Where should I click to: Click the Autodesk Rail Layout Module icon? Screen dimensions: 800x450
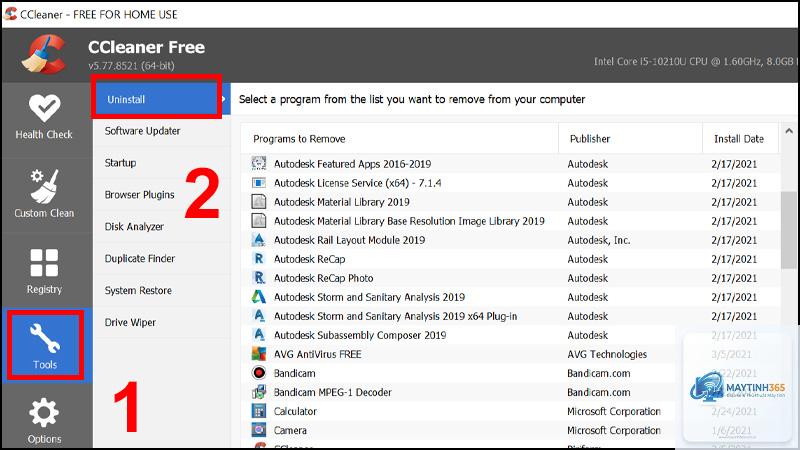(259, 240)
